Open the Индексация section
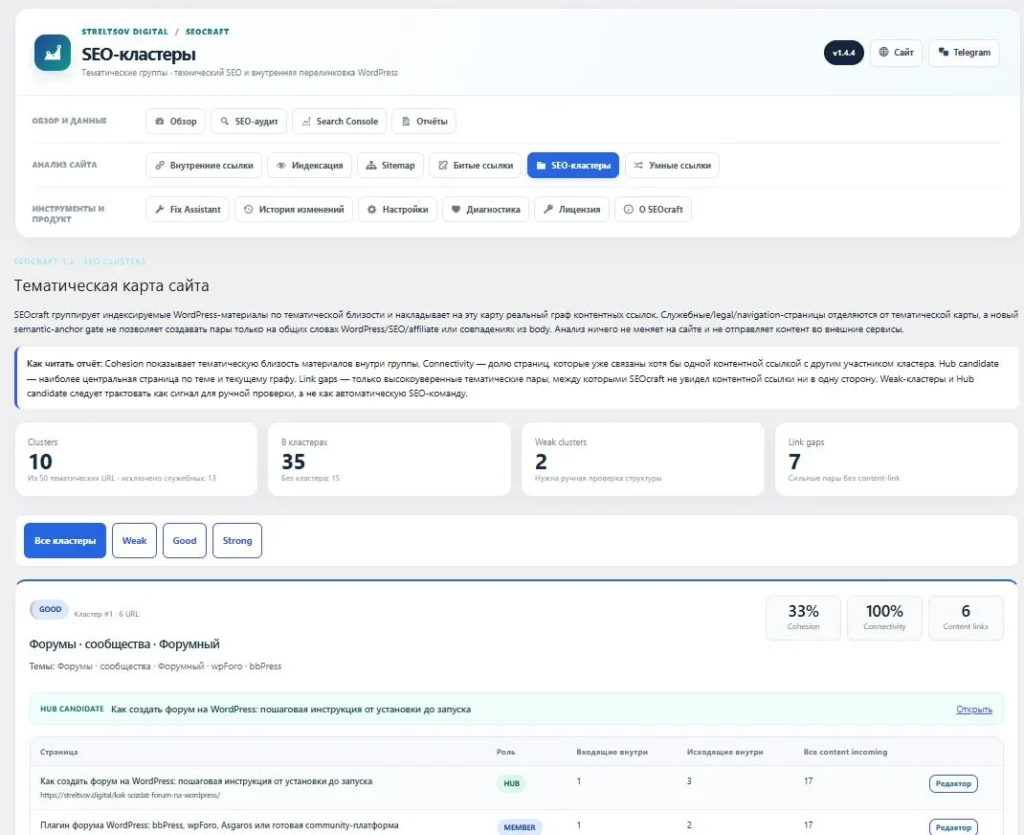The image size is (1024, 835). coord(310,165)
